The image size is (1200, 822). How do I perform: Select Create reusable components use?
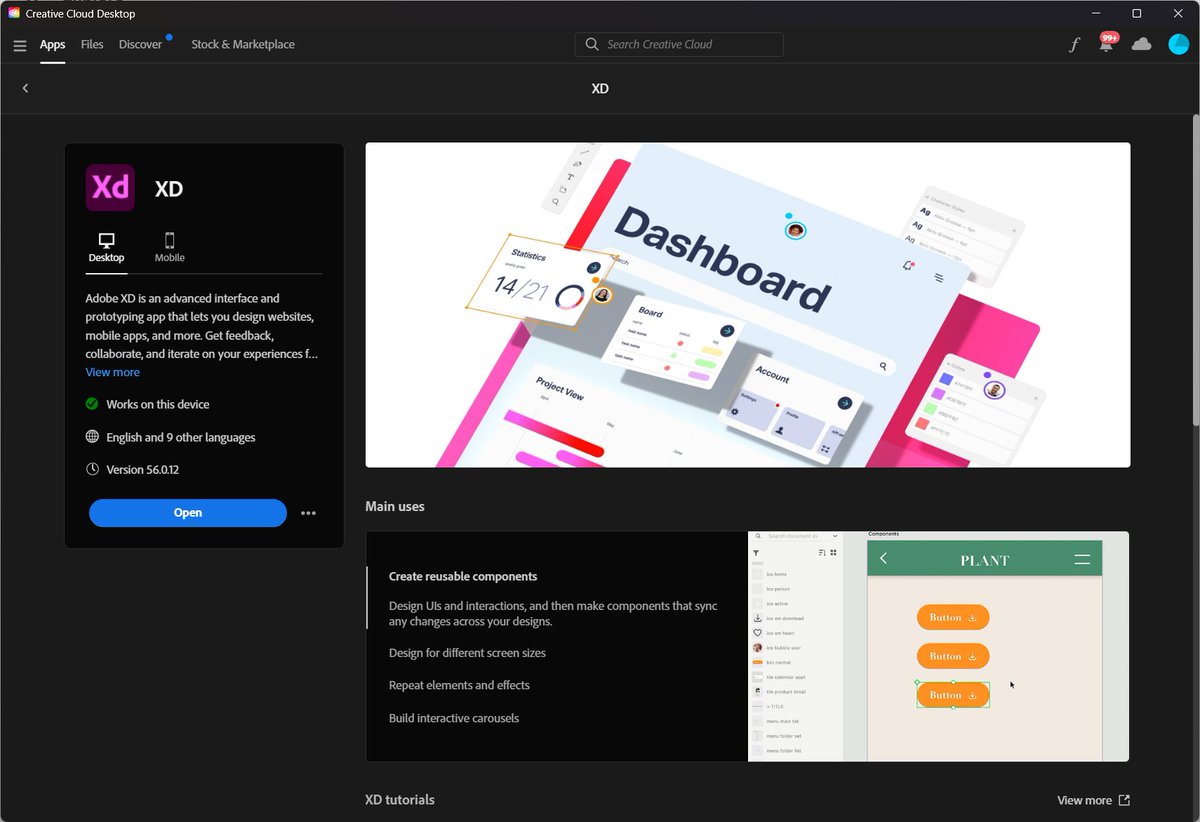[x=463, y=577]
